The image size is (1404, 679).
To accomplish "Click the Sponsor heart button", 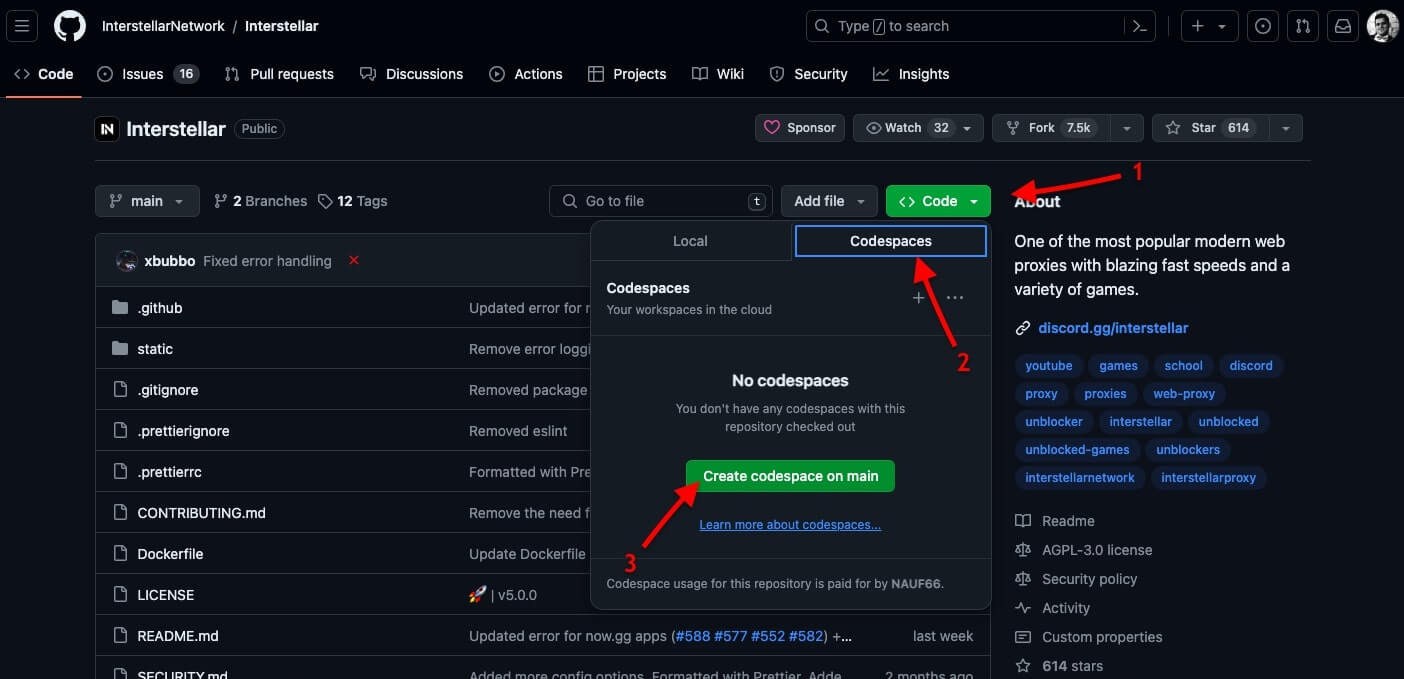I will click(800, 128).
